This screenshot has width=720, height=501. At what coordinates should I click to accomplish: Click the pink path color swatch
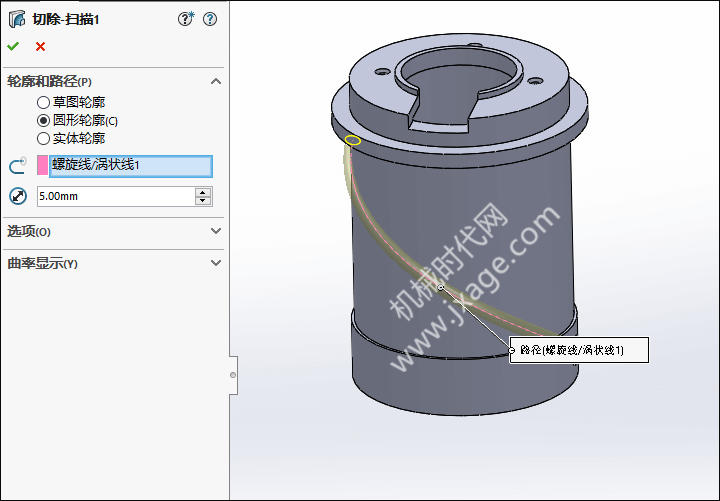pos(42,165)
